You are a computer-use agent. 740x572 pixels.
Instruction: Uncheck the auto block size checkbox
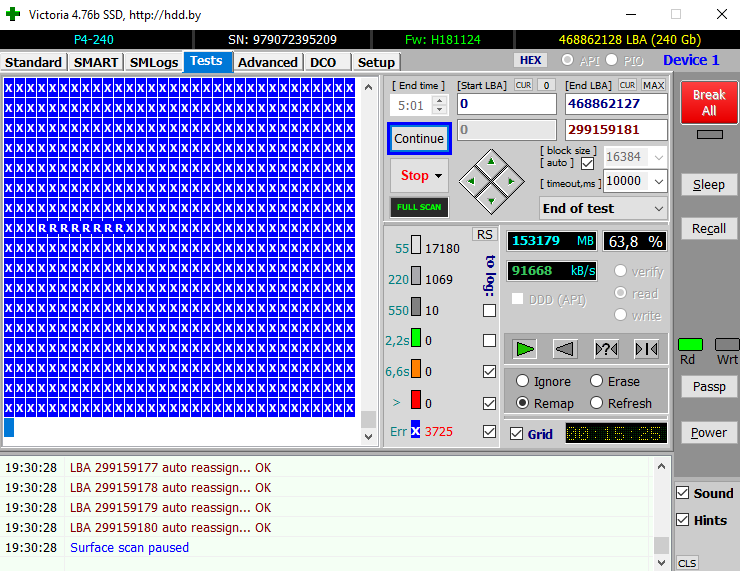click(588, 164)
